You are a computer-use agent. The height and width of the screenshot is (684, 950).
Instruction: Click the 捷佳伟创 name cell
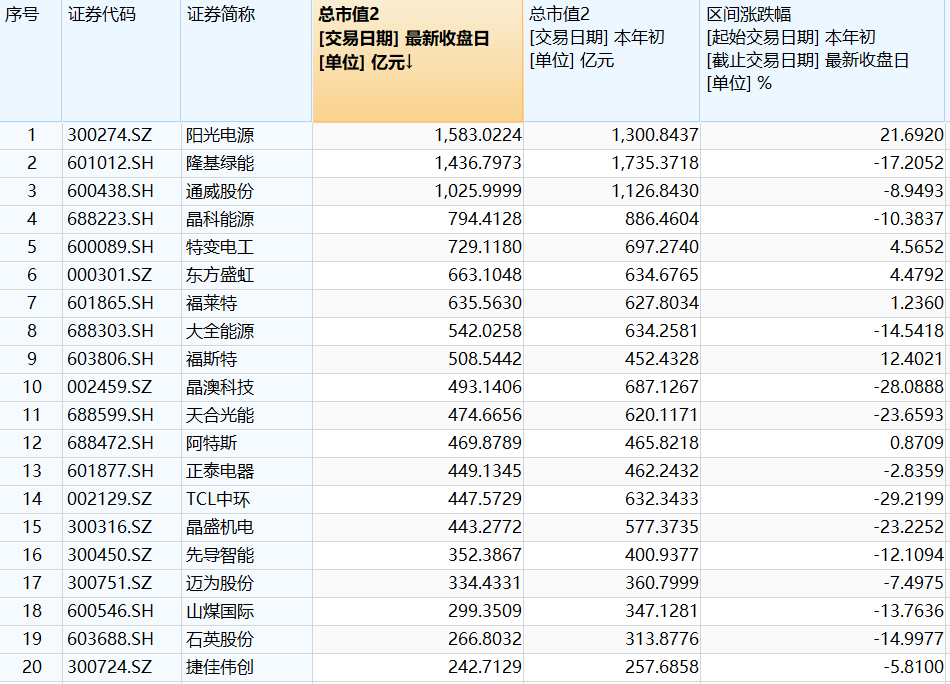tap(220, 667)
